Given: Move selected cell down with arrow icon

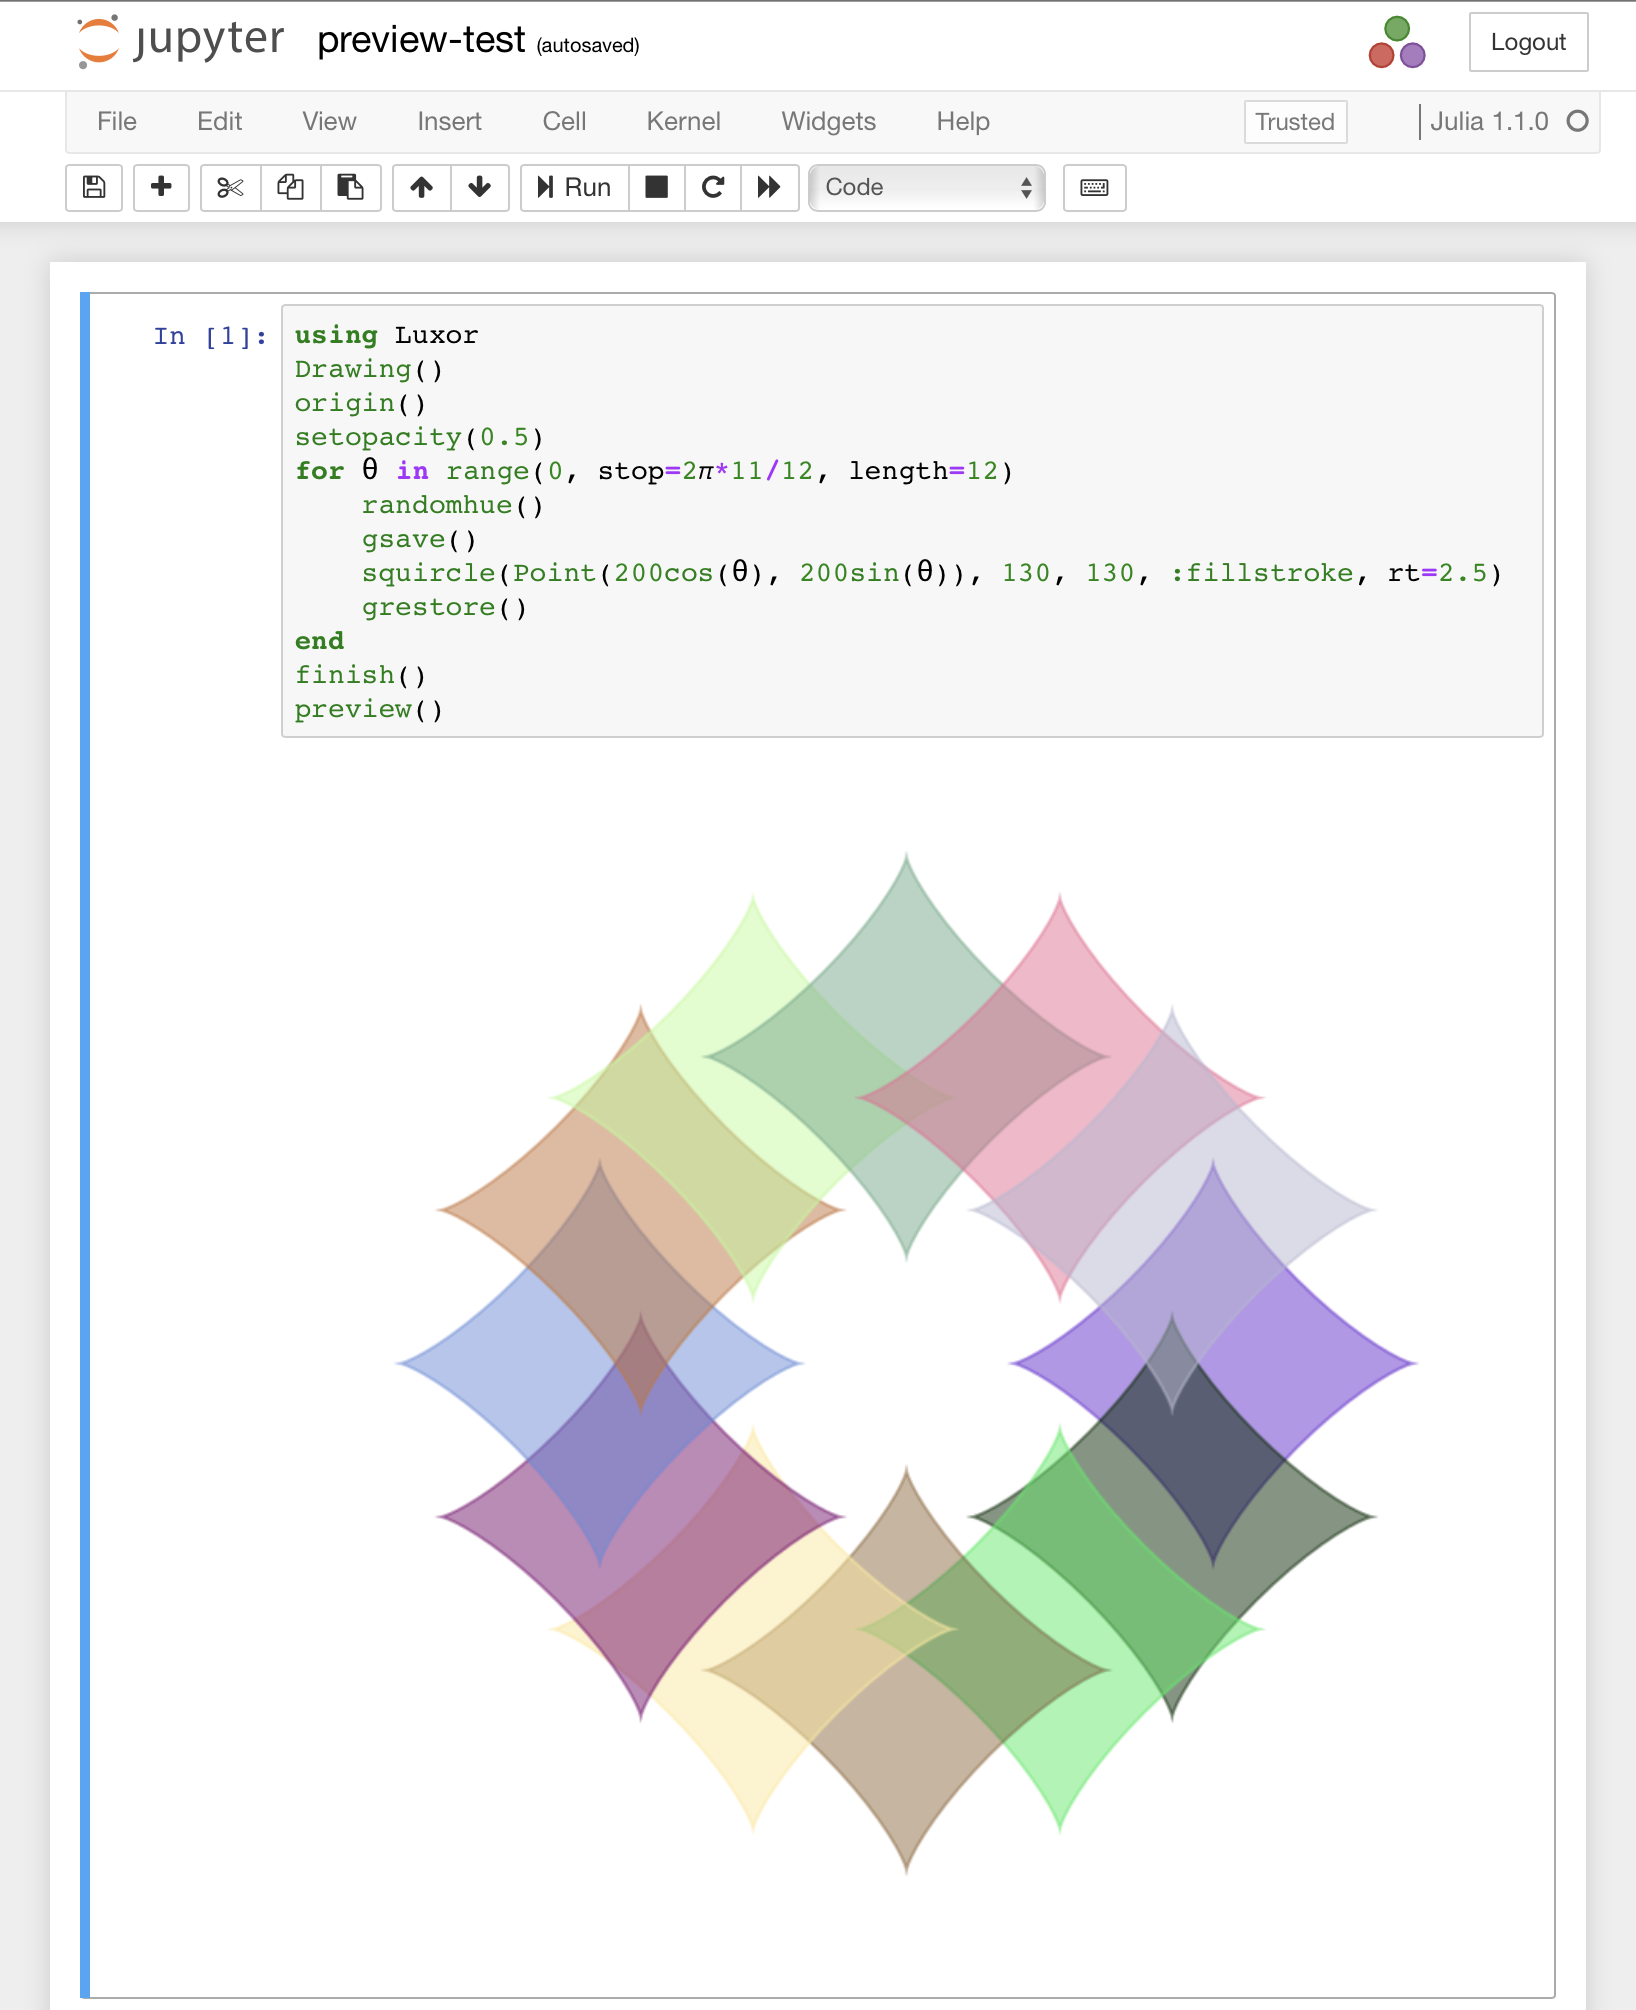Looking at the screenshot, I should click(480, 187).
